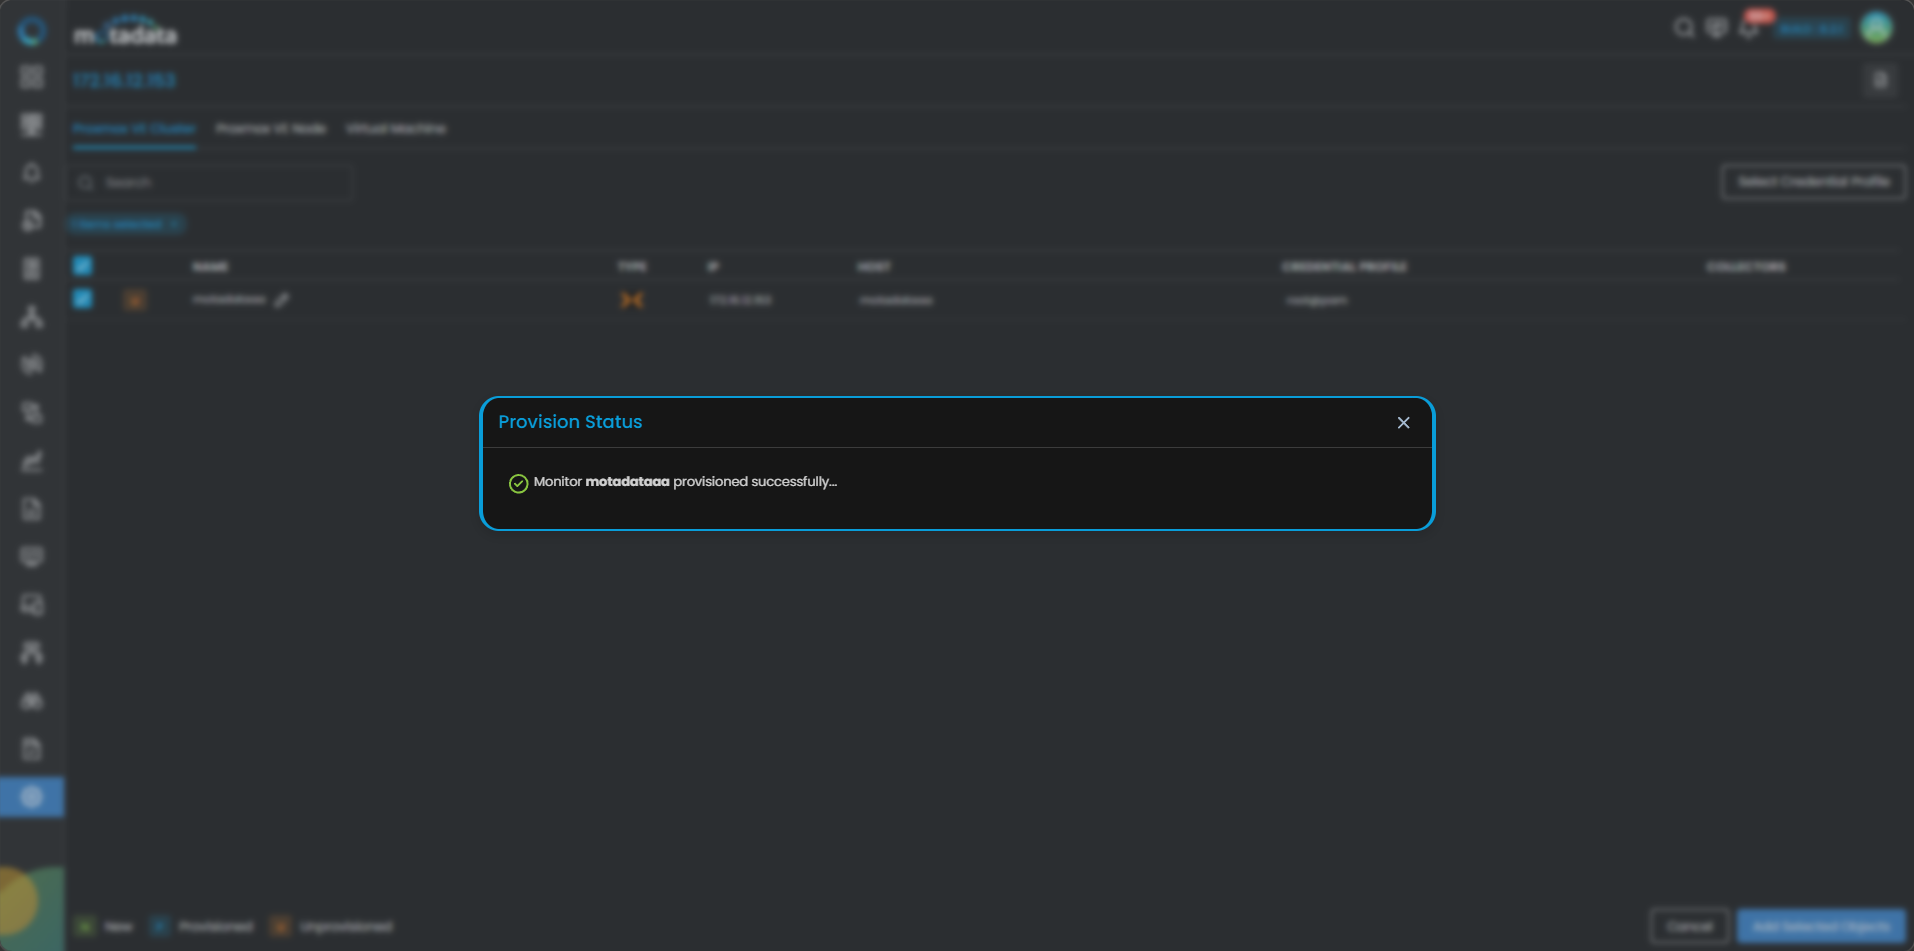Click the Motadata logo in the header
This screenshot has height=951, width=1914.
tap(125, 34)
